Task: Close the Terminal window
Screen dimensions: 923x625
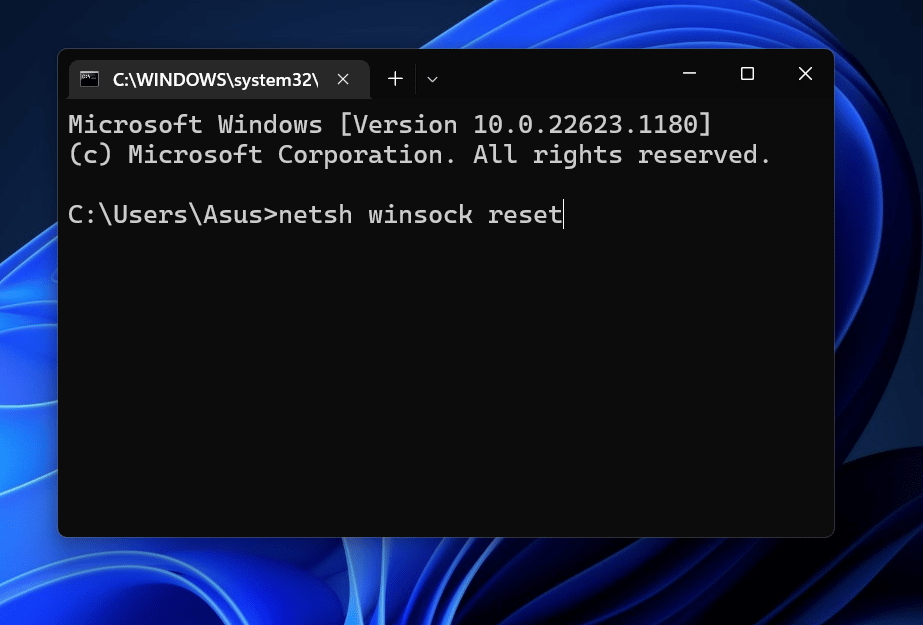Action: [805, 74]
